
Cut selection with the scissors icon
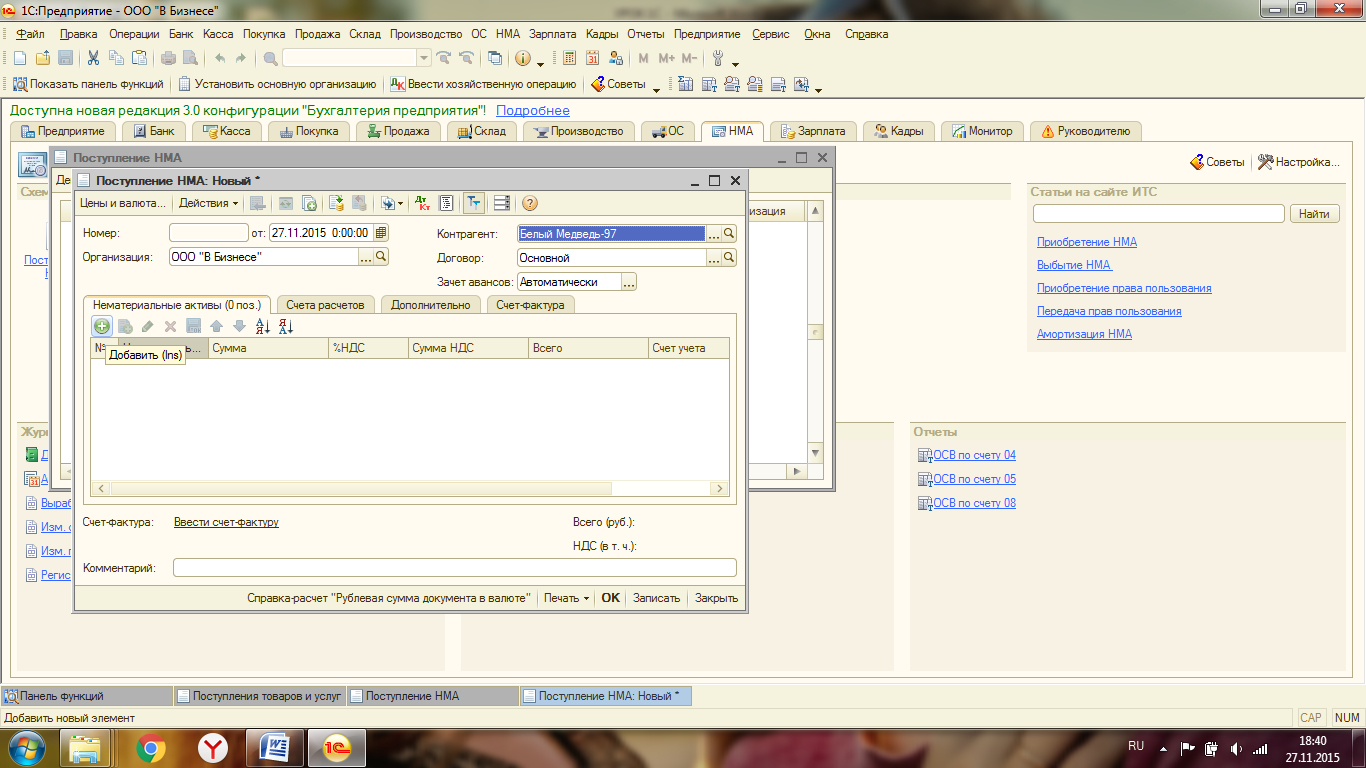click(93, 58)
